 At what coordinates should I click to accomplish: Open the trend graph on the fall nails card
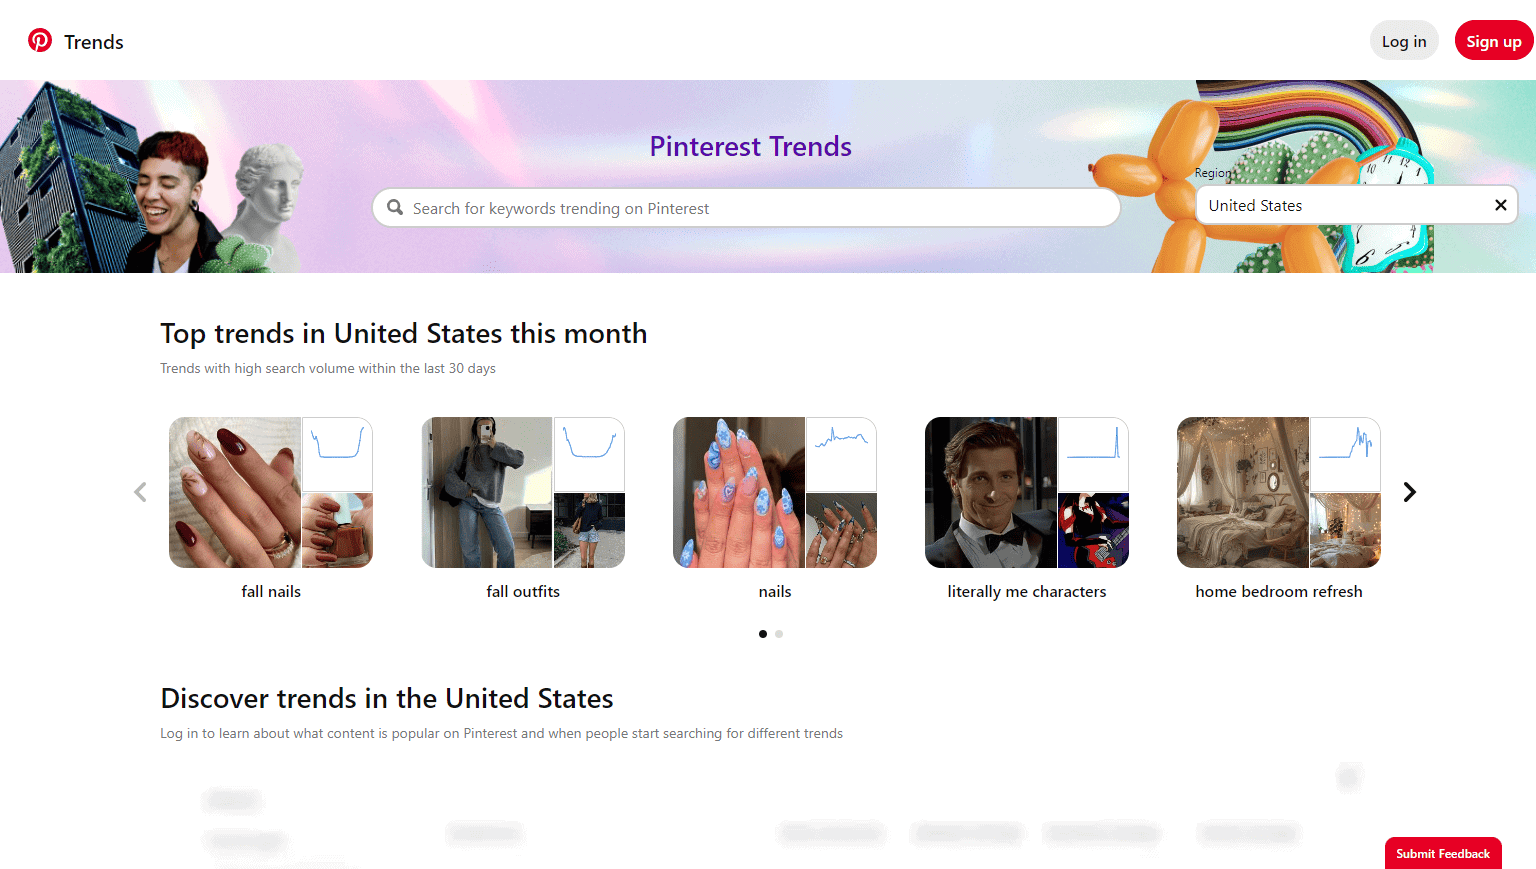(x=337, y=455)
